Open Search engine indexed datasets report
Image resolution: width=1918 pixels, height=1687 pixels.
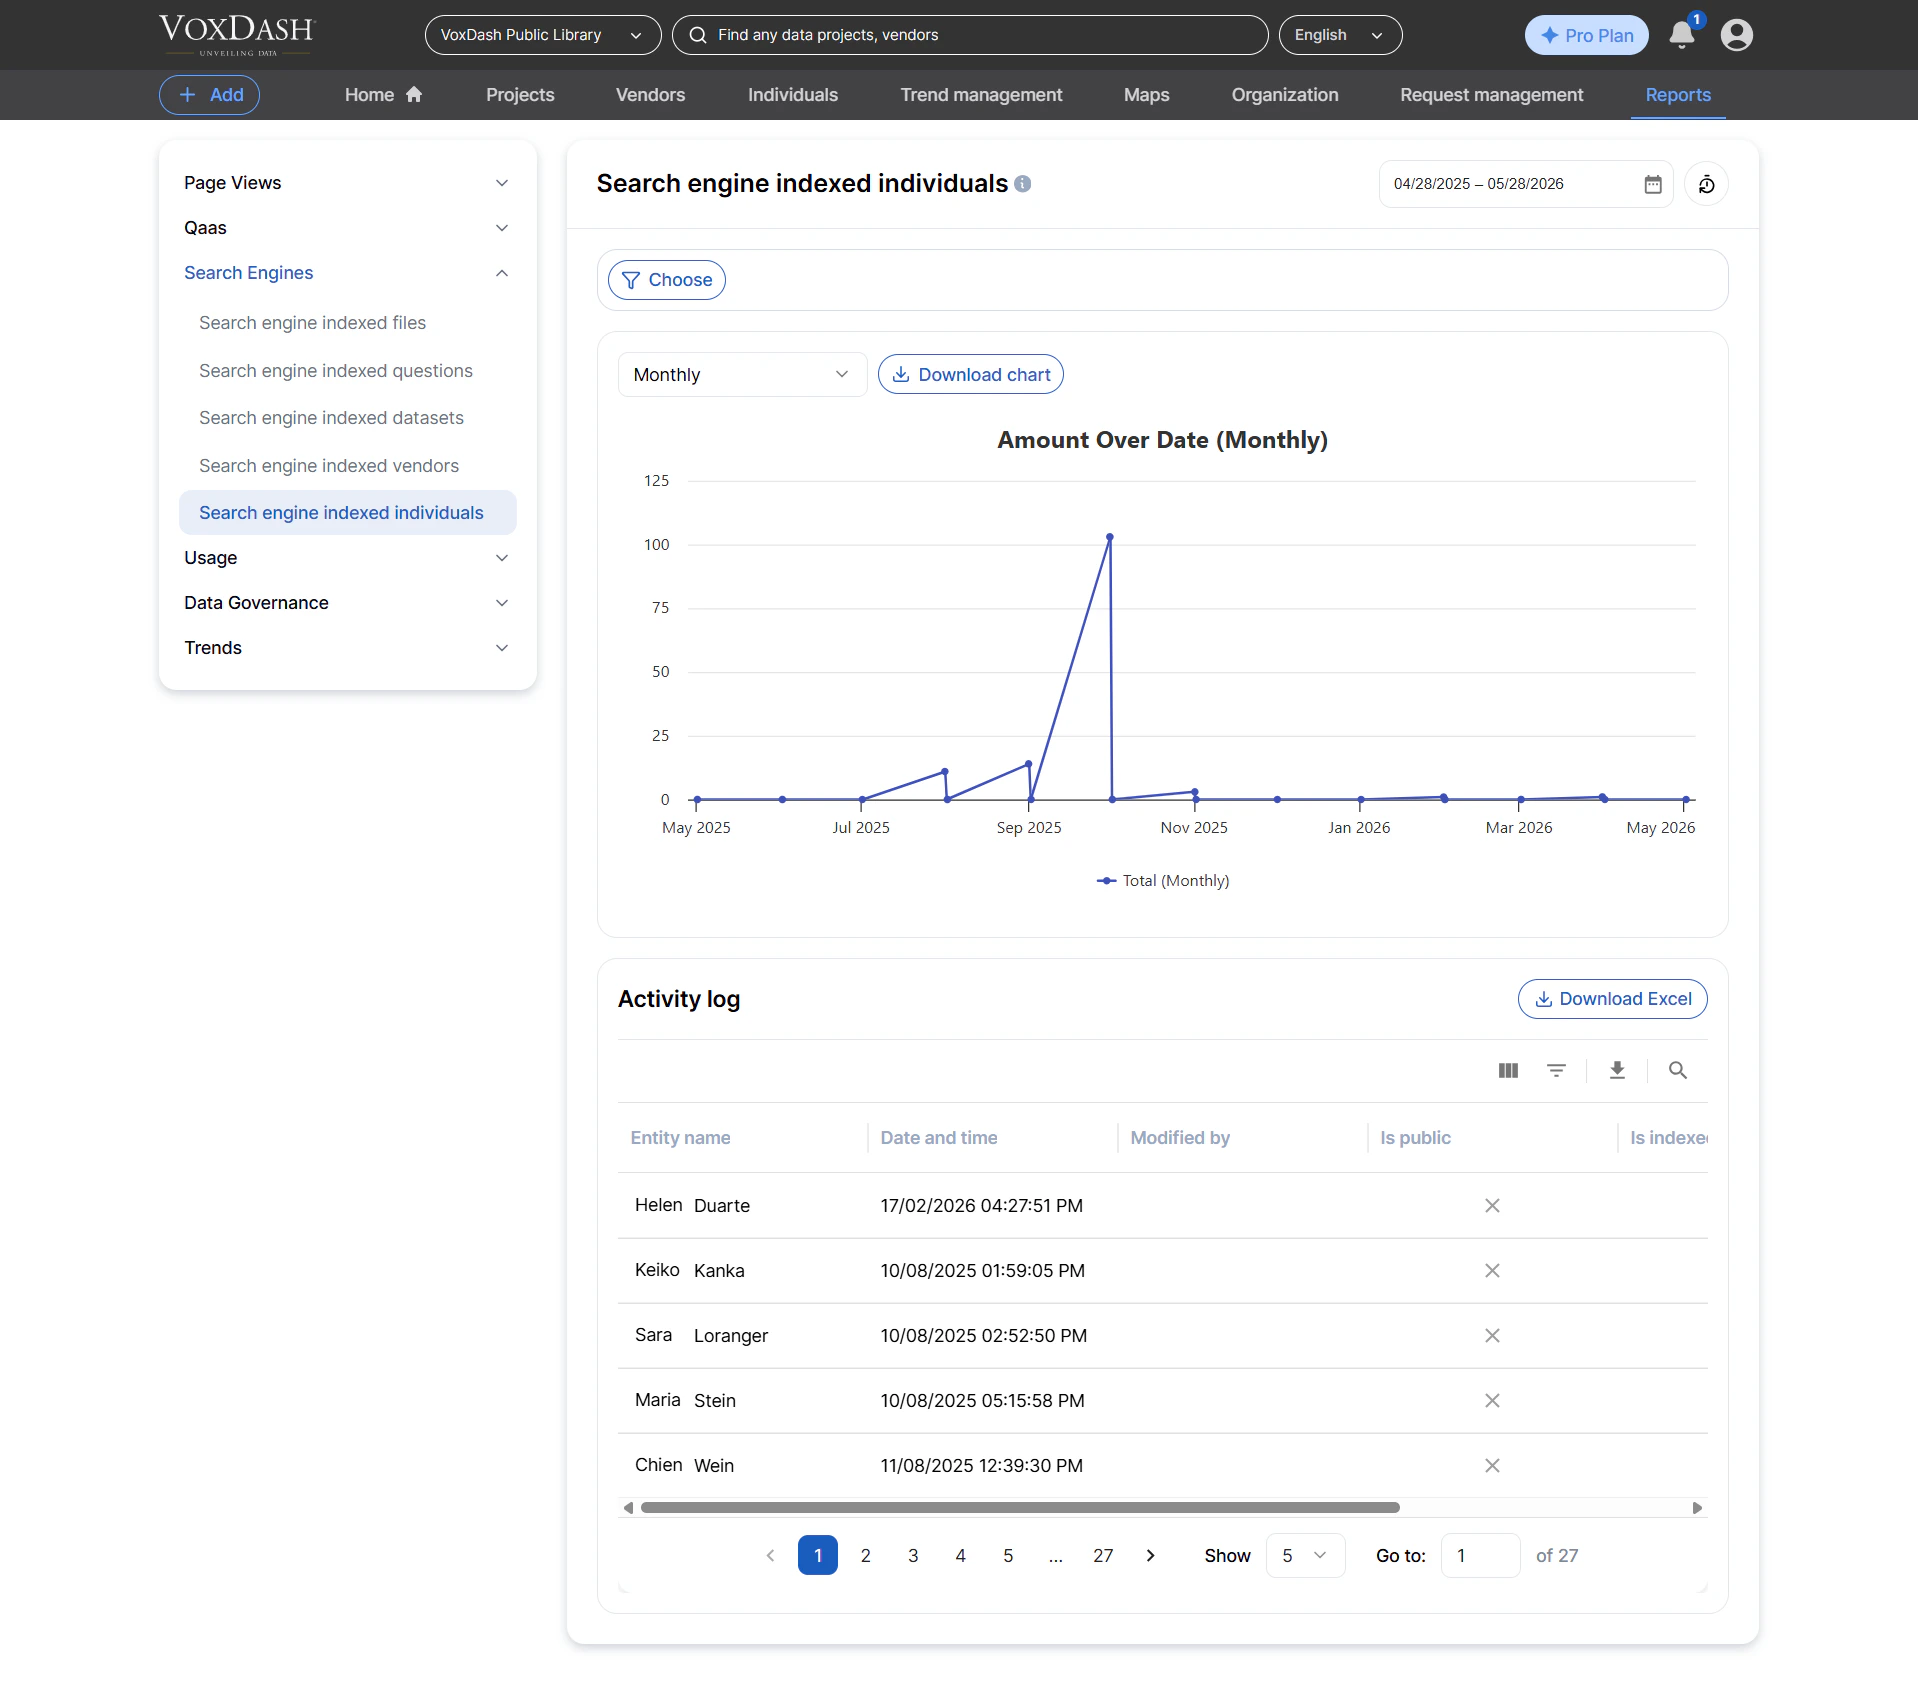click(x=348, y=418)
